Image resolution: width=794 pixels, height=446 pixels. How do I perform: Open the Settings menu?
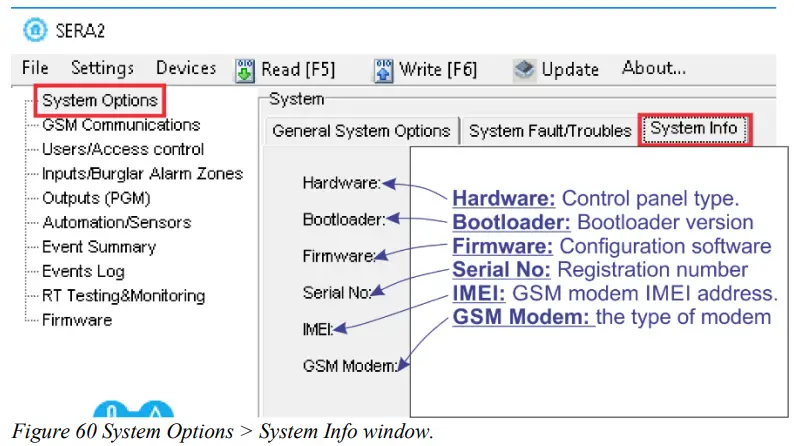pos(102,68)
